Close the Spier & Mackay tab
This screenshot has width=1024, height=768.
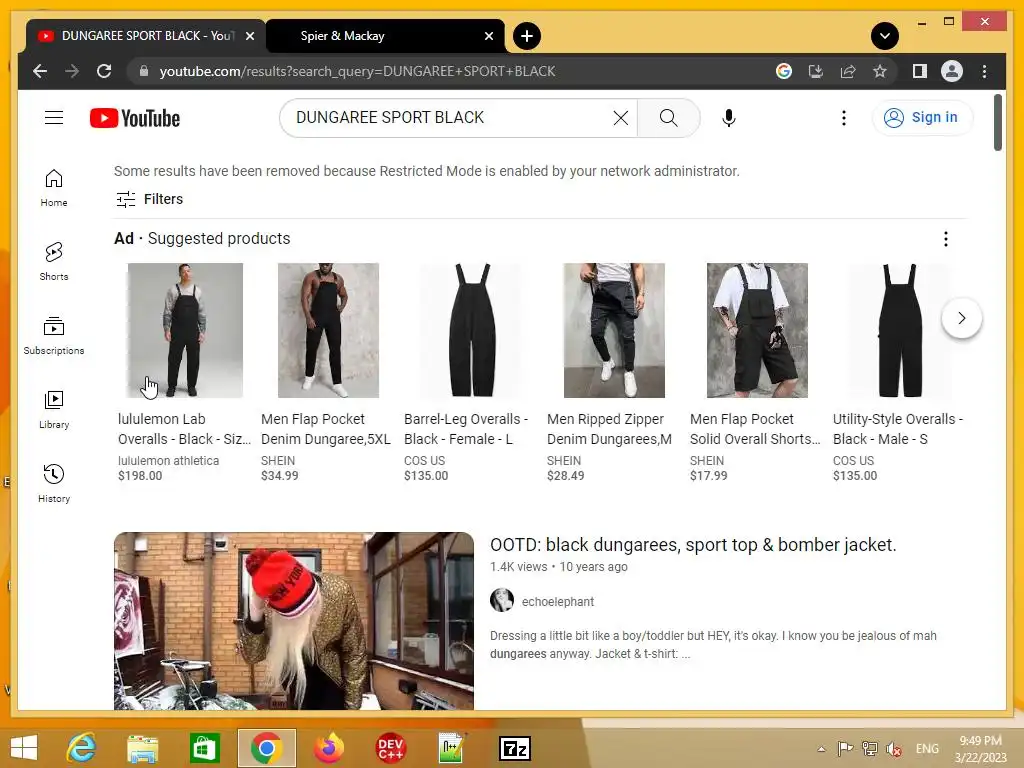click(x=488, y=36)
